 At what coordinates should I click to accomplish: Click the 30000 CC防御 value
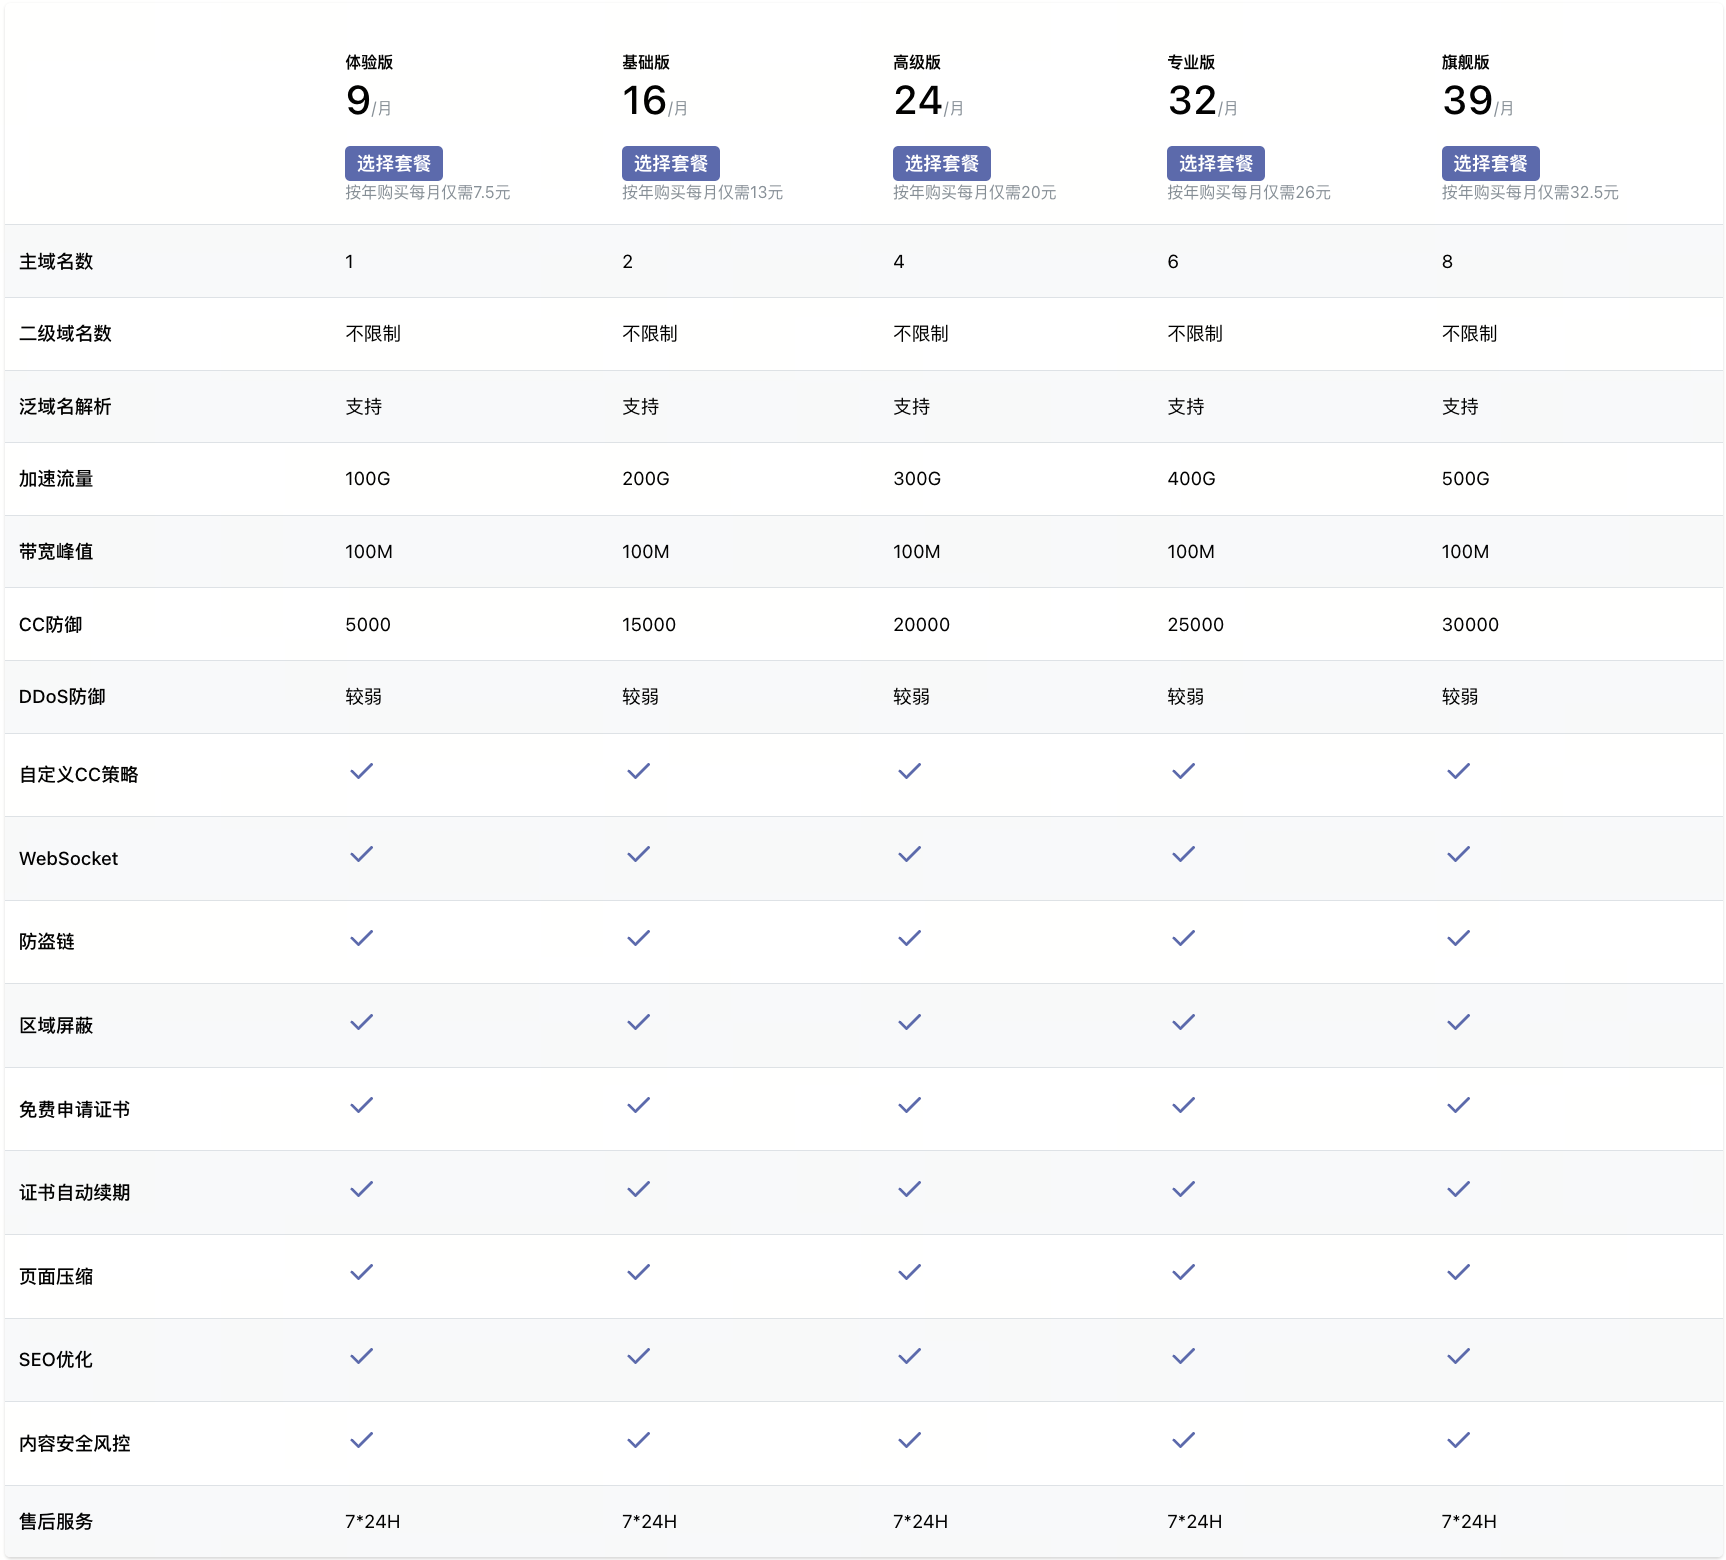click(x=1469, y=625)
